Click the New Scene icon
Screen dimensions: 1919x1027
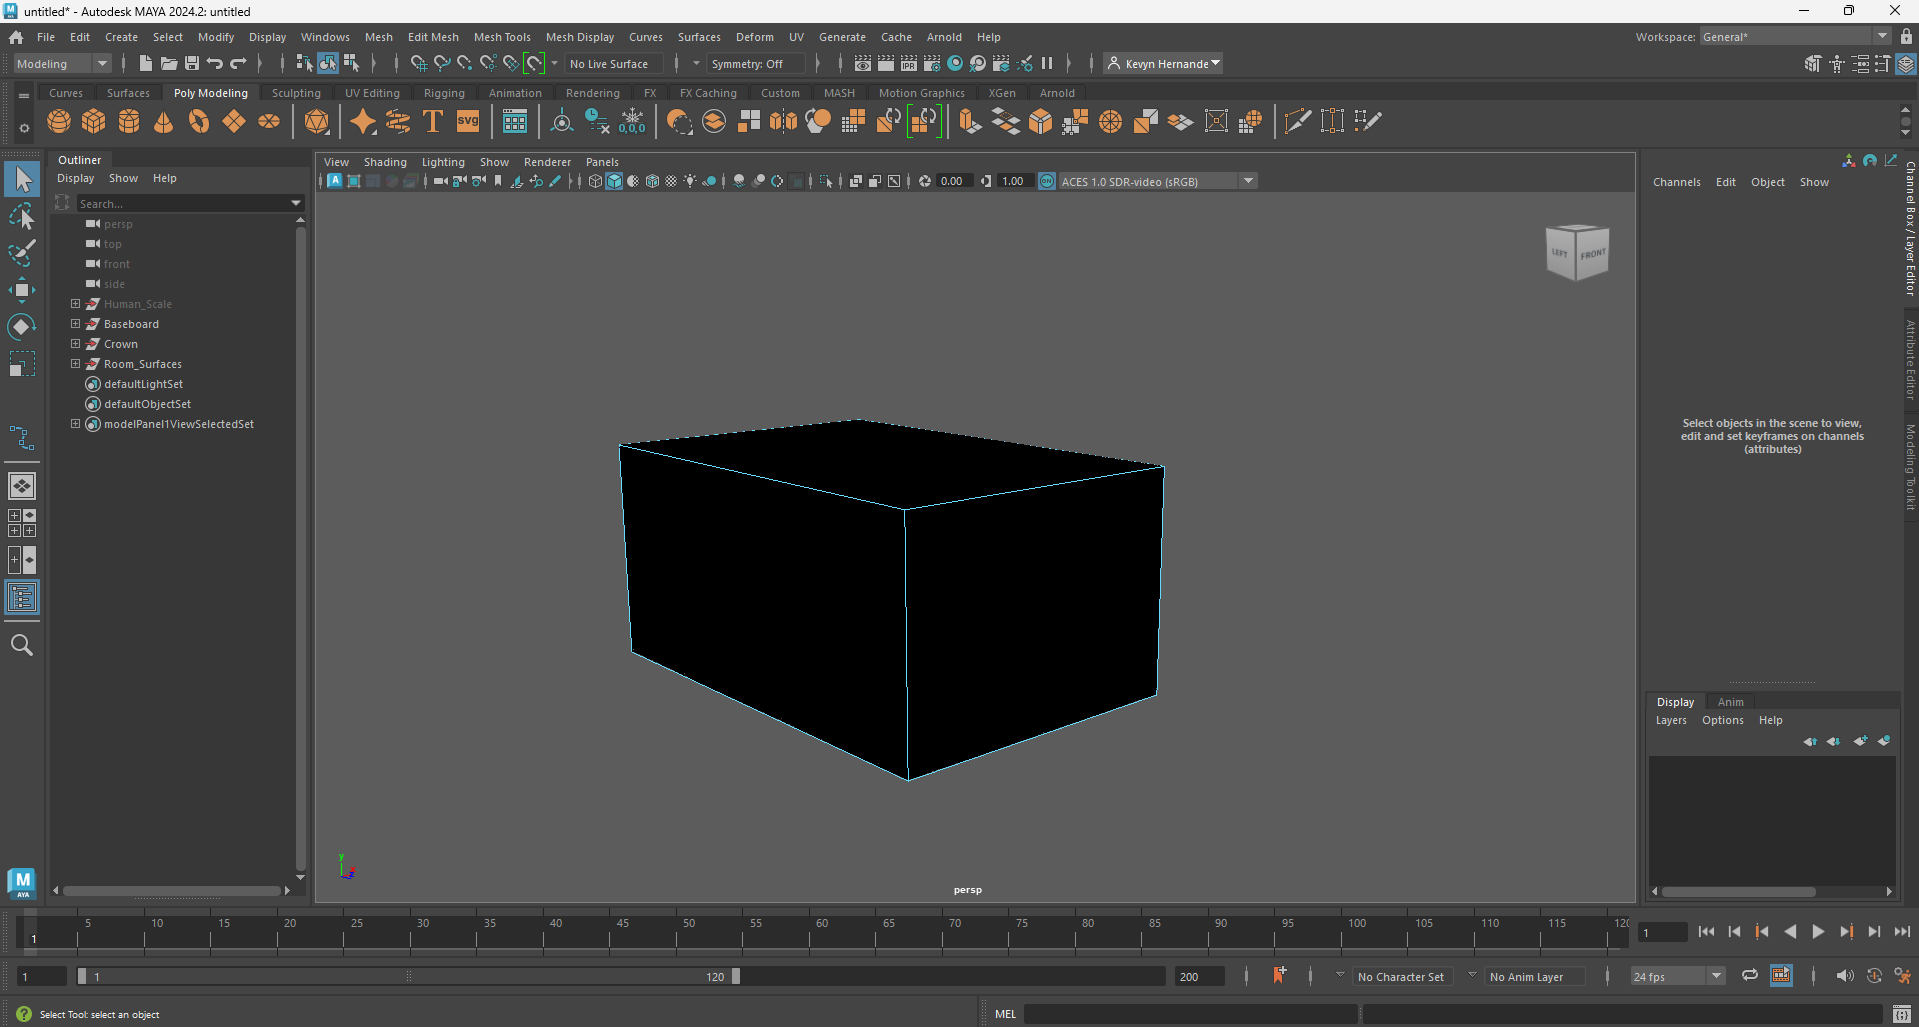click(x=145, y=63)
